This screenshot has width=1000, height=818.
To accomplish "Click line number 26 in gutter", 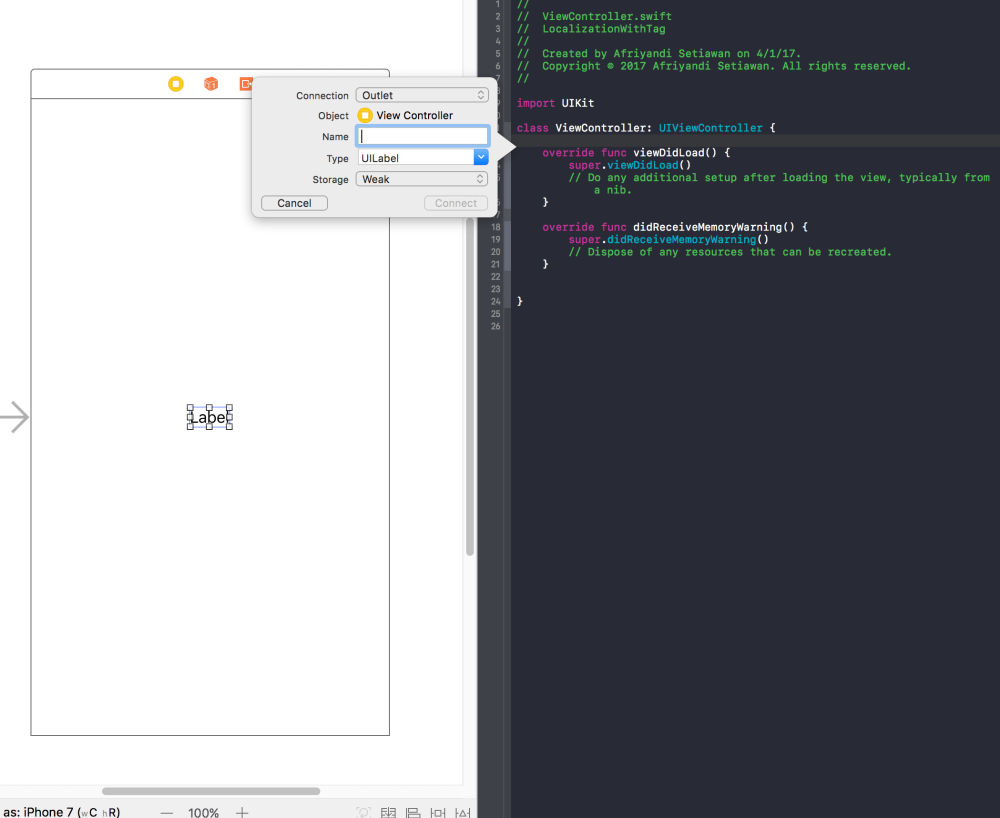I will (x=496, y=326).
